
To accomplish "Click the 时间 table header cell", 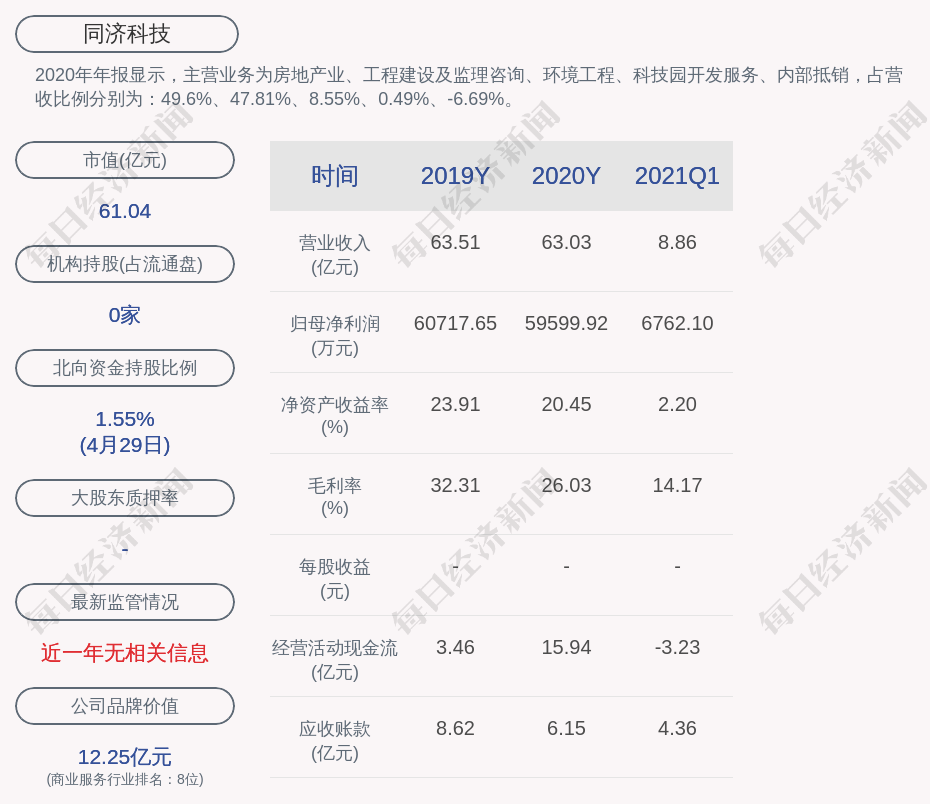I will tap(335, 176).
